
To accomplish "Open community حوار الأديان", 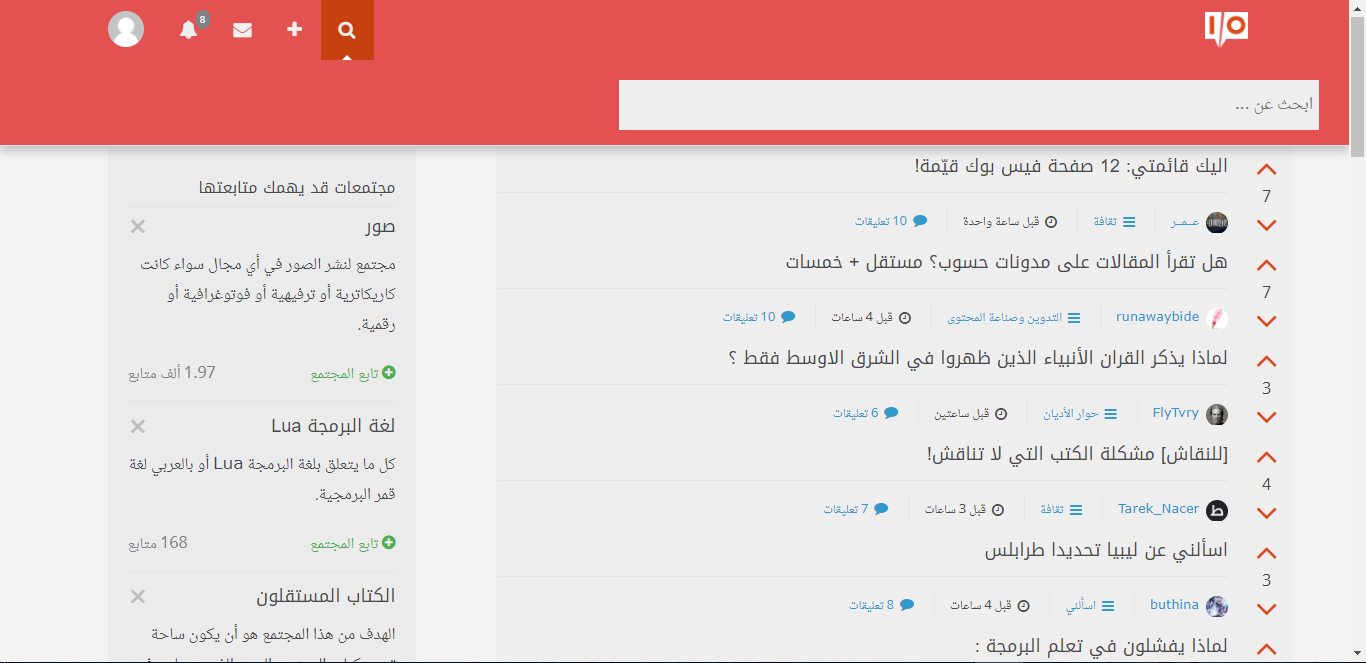I will point(1081,413).
